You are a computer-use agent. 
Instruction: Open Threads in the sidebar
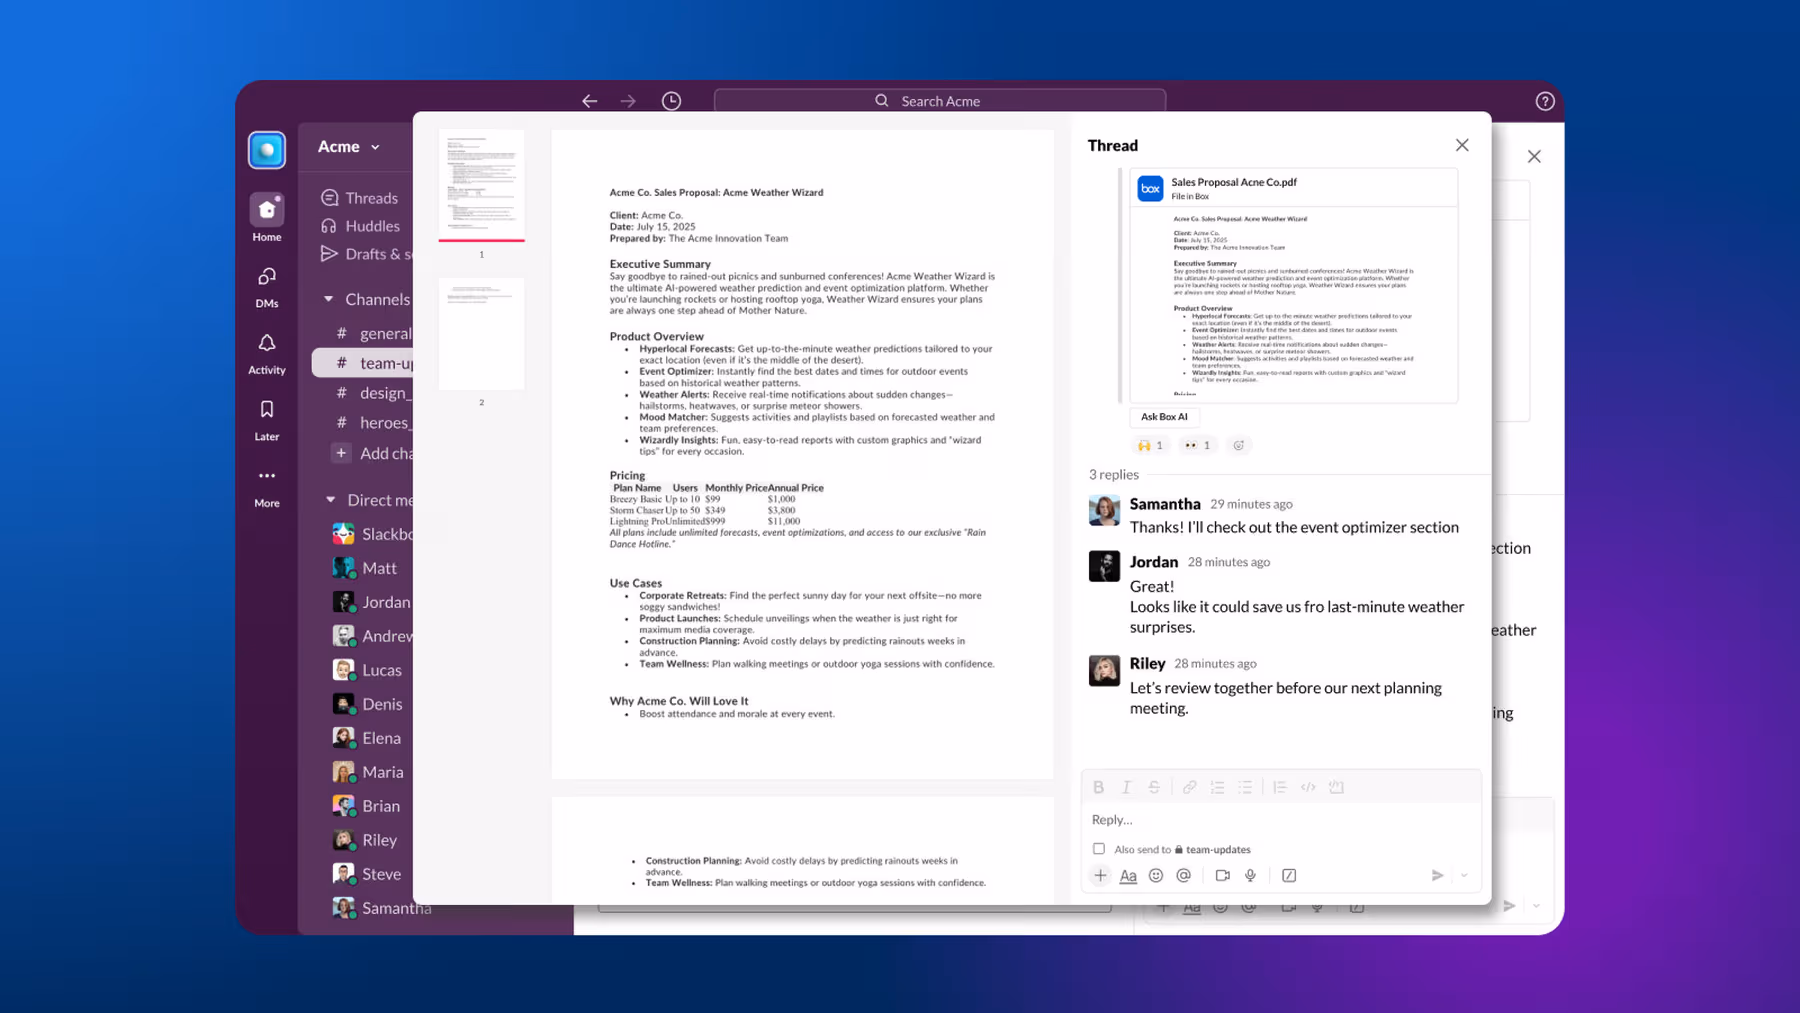coord(371,198)
